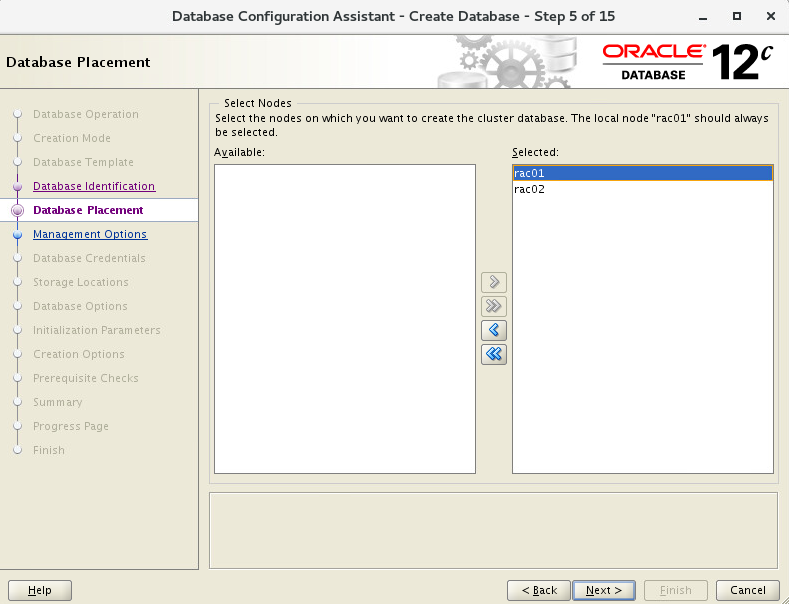Click the Management Options step bullet

click(x=18, y=235)
